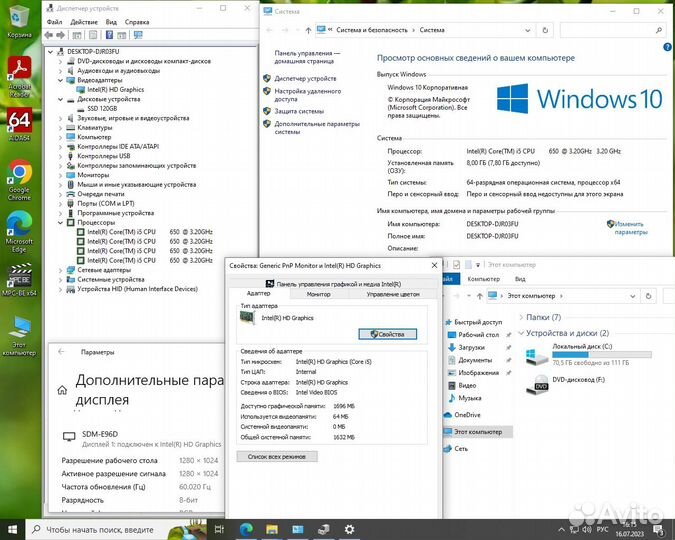Open Microsoft Edge desktop icon
Screen dimensions: 675x540
click(19, 232)
